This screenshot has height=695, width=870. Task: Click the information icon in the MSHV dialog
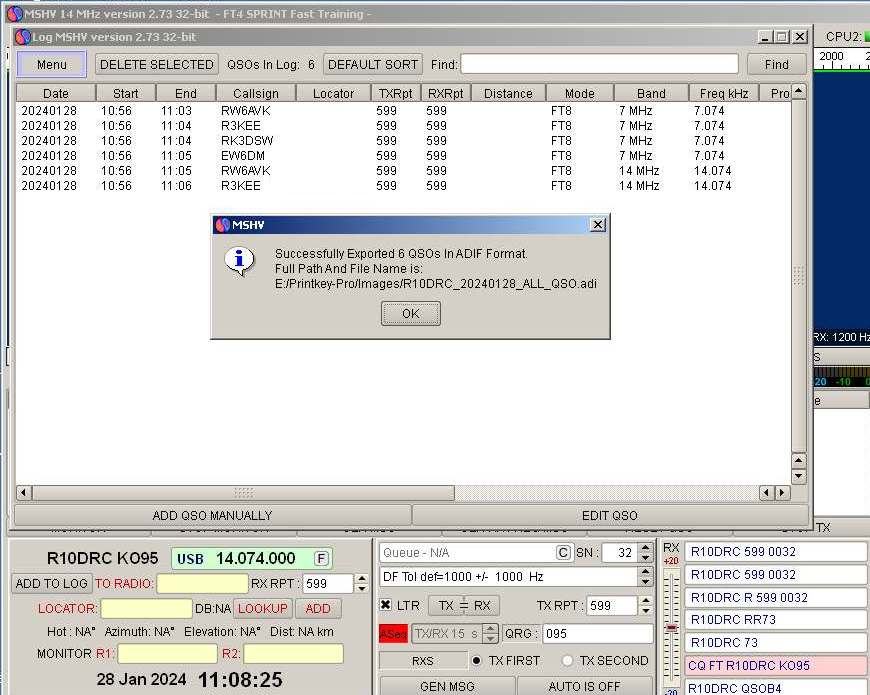click(x=238, y=261)
